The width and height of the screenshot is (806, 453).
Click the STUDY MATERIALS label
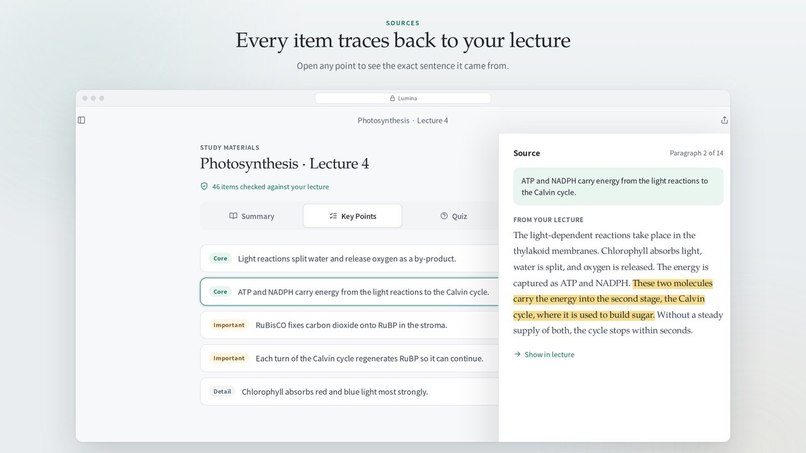point(230,148)
